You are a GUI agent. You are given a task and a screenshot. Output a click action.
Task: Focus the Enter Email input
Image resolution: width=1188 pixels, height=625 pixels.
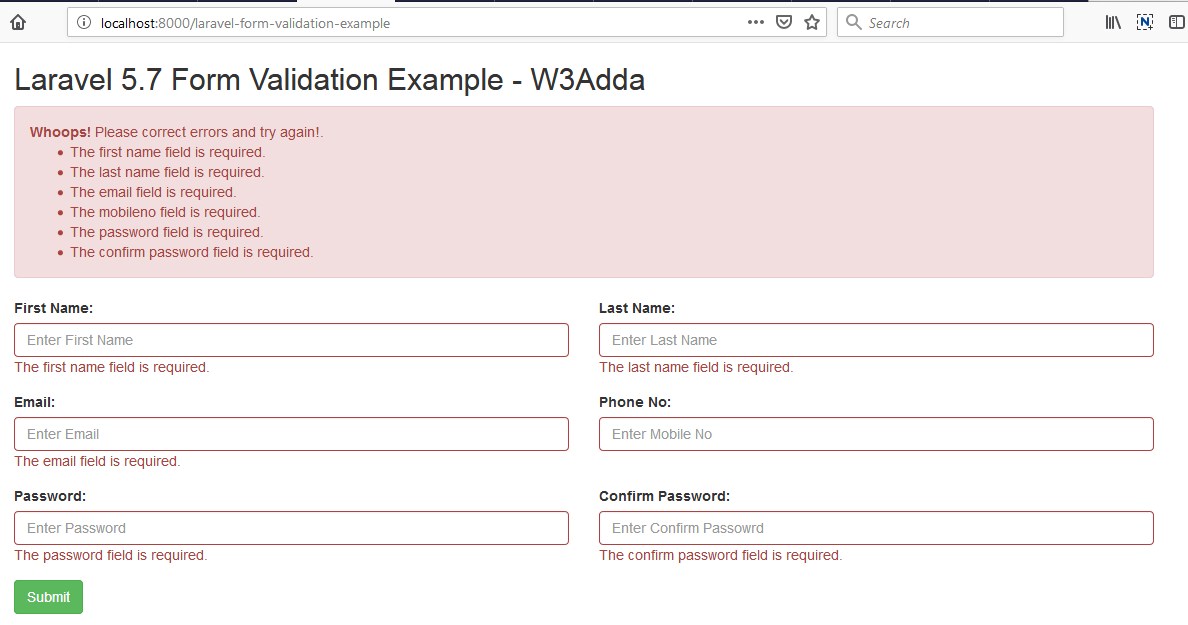tap(290, 433)
